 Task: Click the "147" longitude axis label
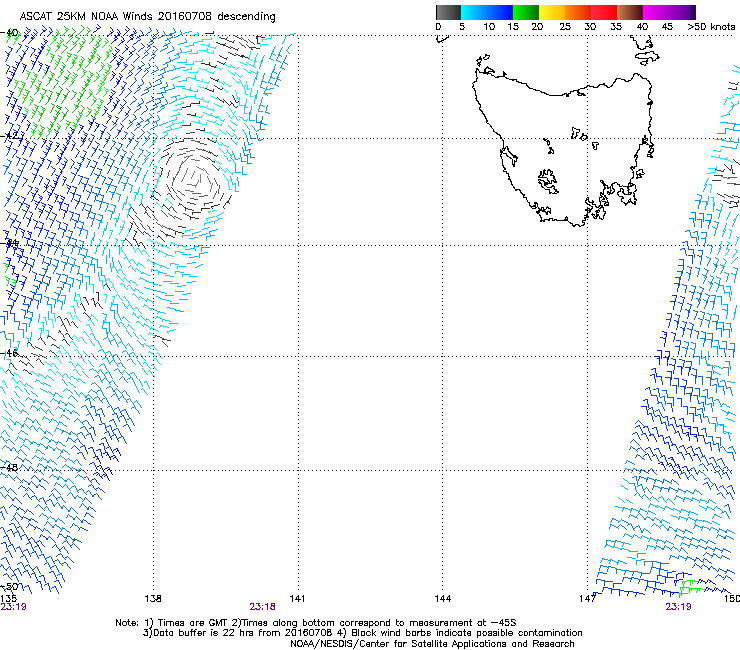point(588,599)
